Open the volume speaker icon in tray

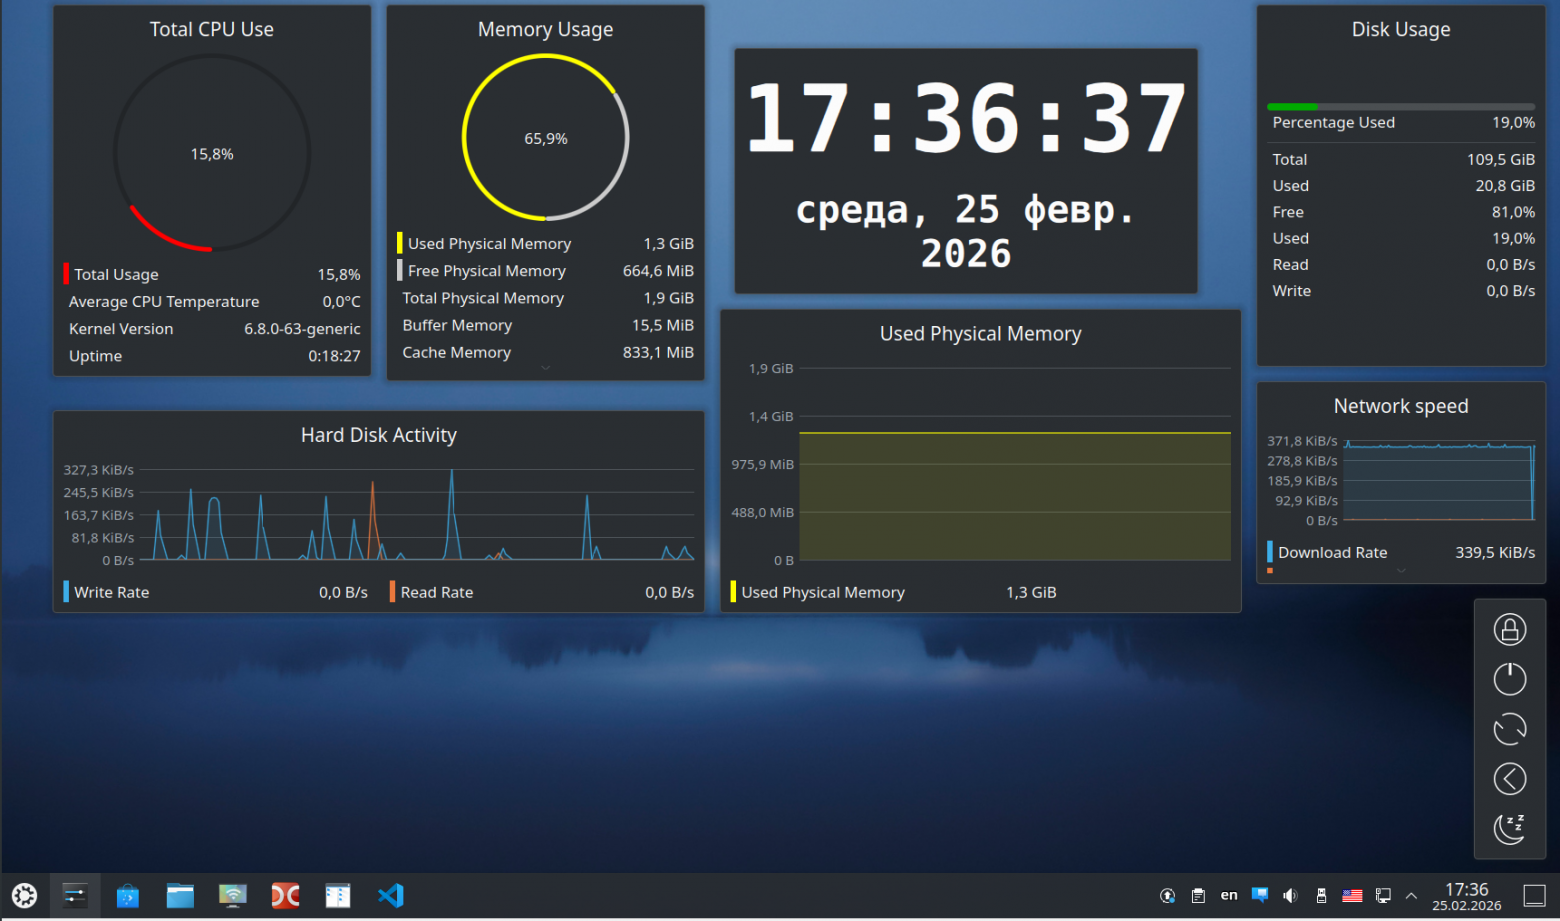coord(1290,896)
